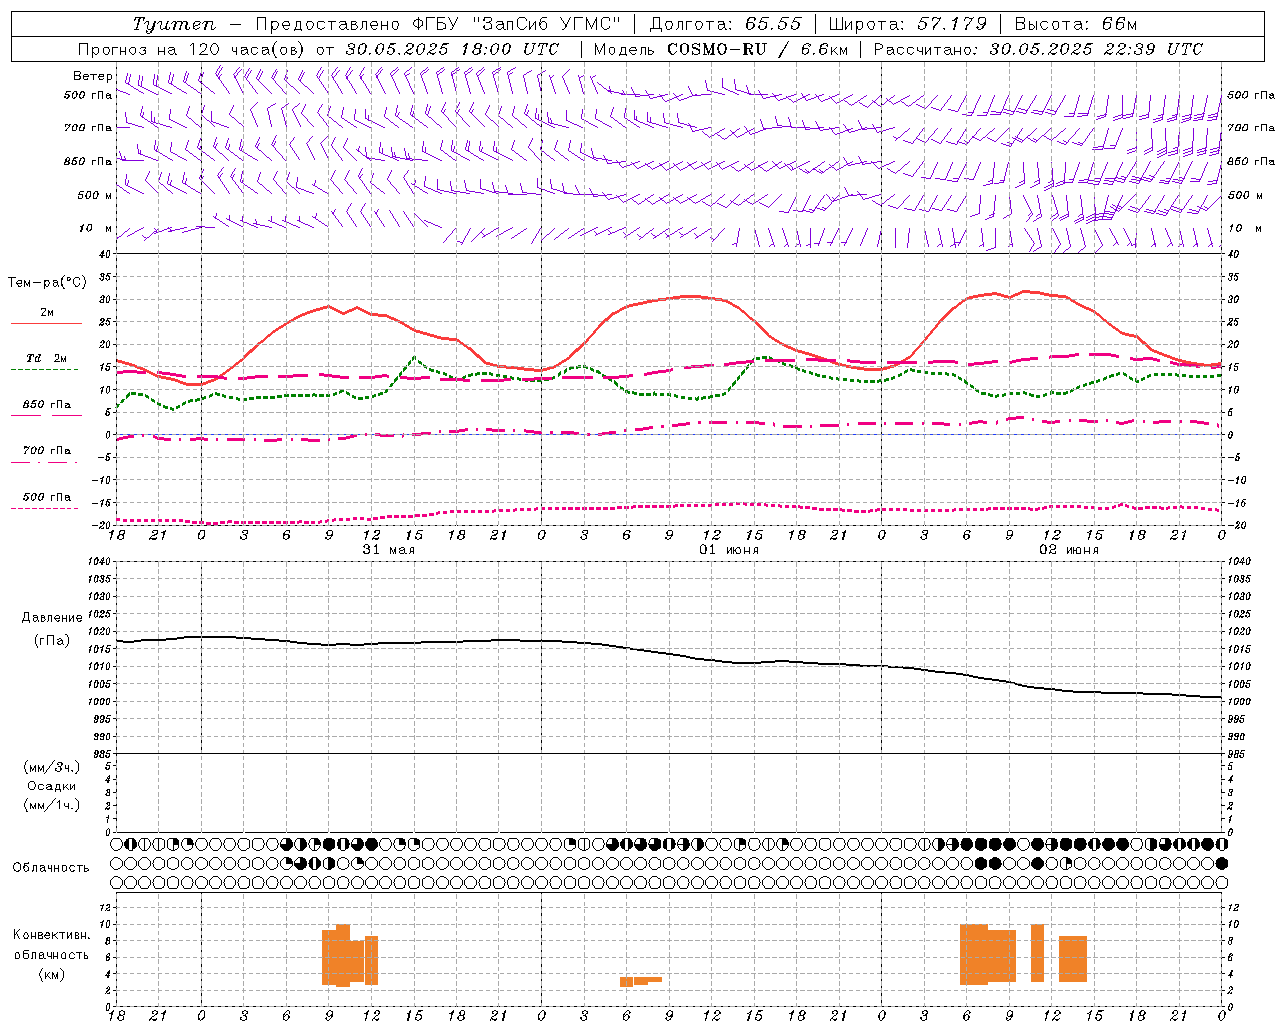The height and width of the screenshot is (1024, 1280).
Task: Click the "Высота: 66м" elevation value
Action: [x=1076, y=24]
